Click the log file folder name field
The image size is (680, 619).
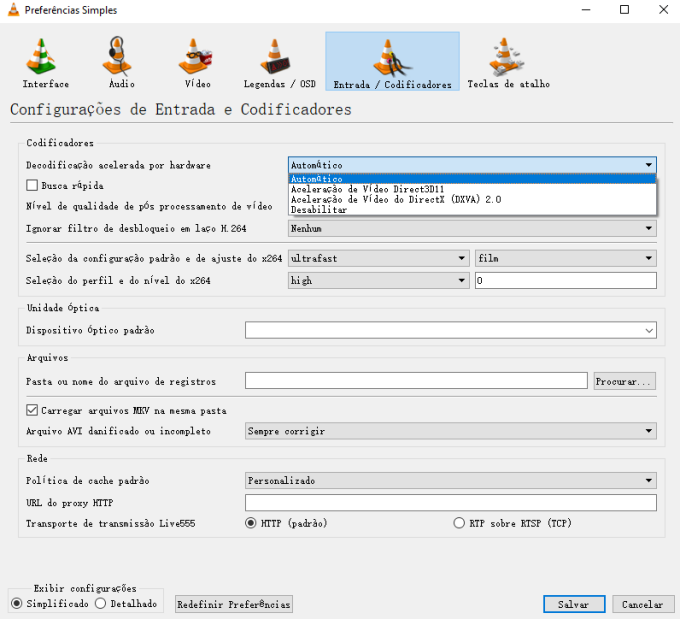[x=416, y=380]
